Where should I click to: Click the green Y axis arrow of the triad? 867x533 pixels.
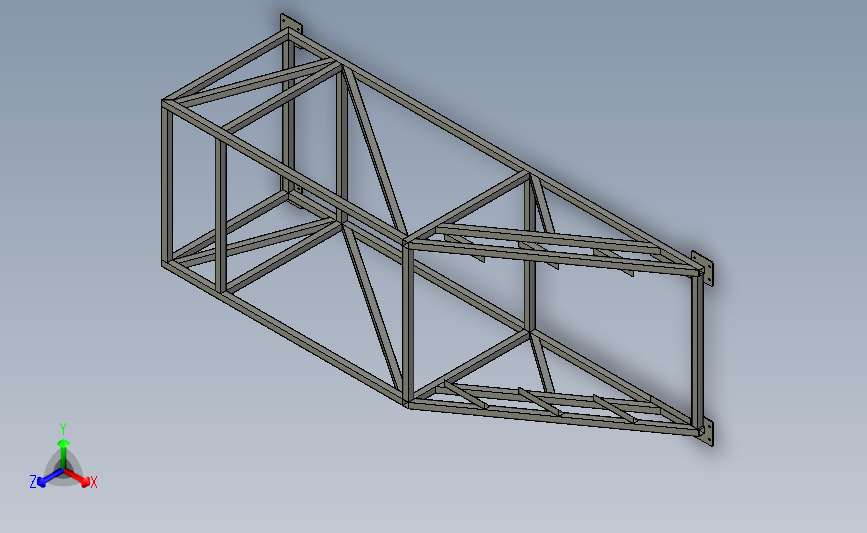[x=63, y=454]
